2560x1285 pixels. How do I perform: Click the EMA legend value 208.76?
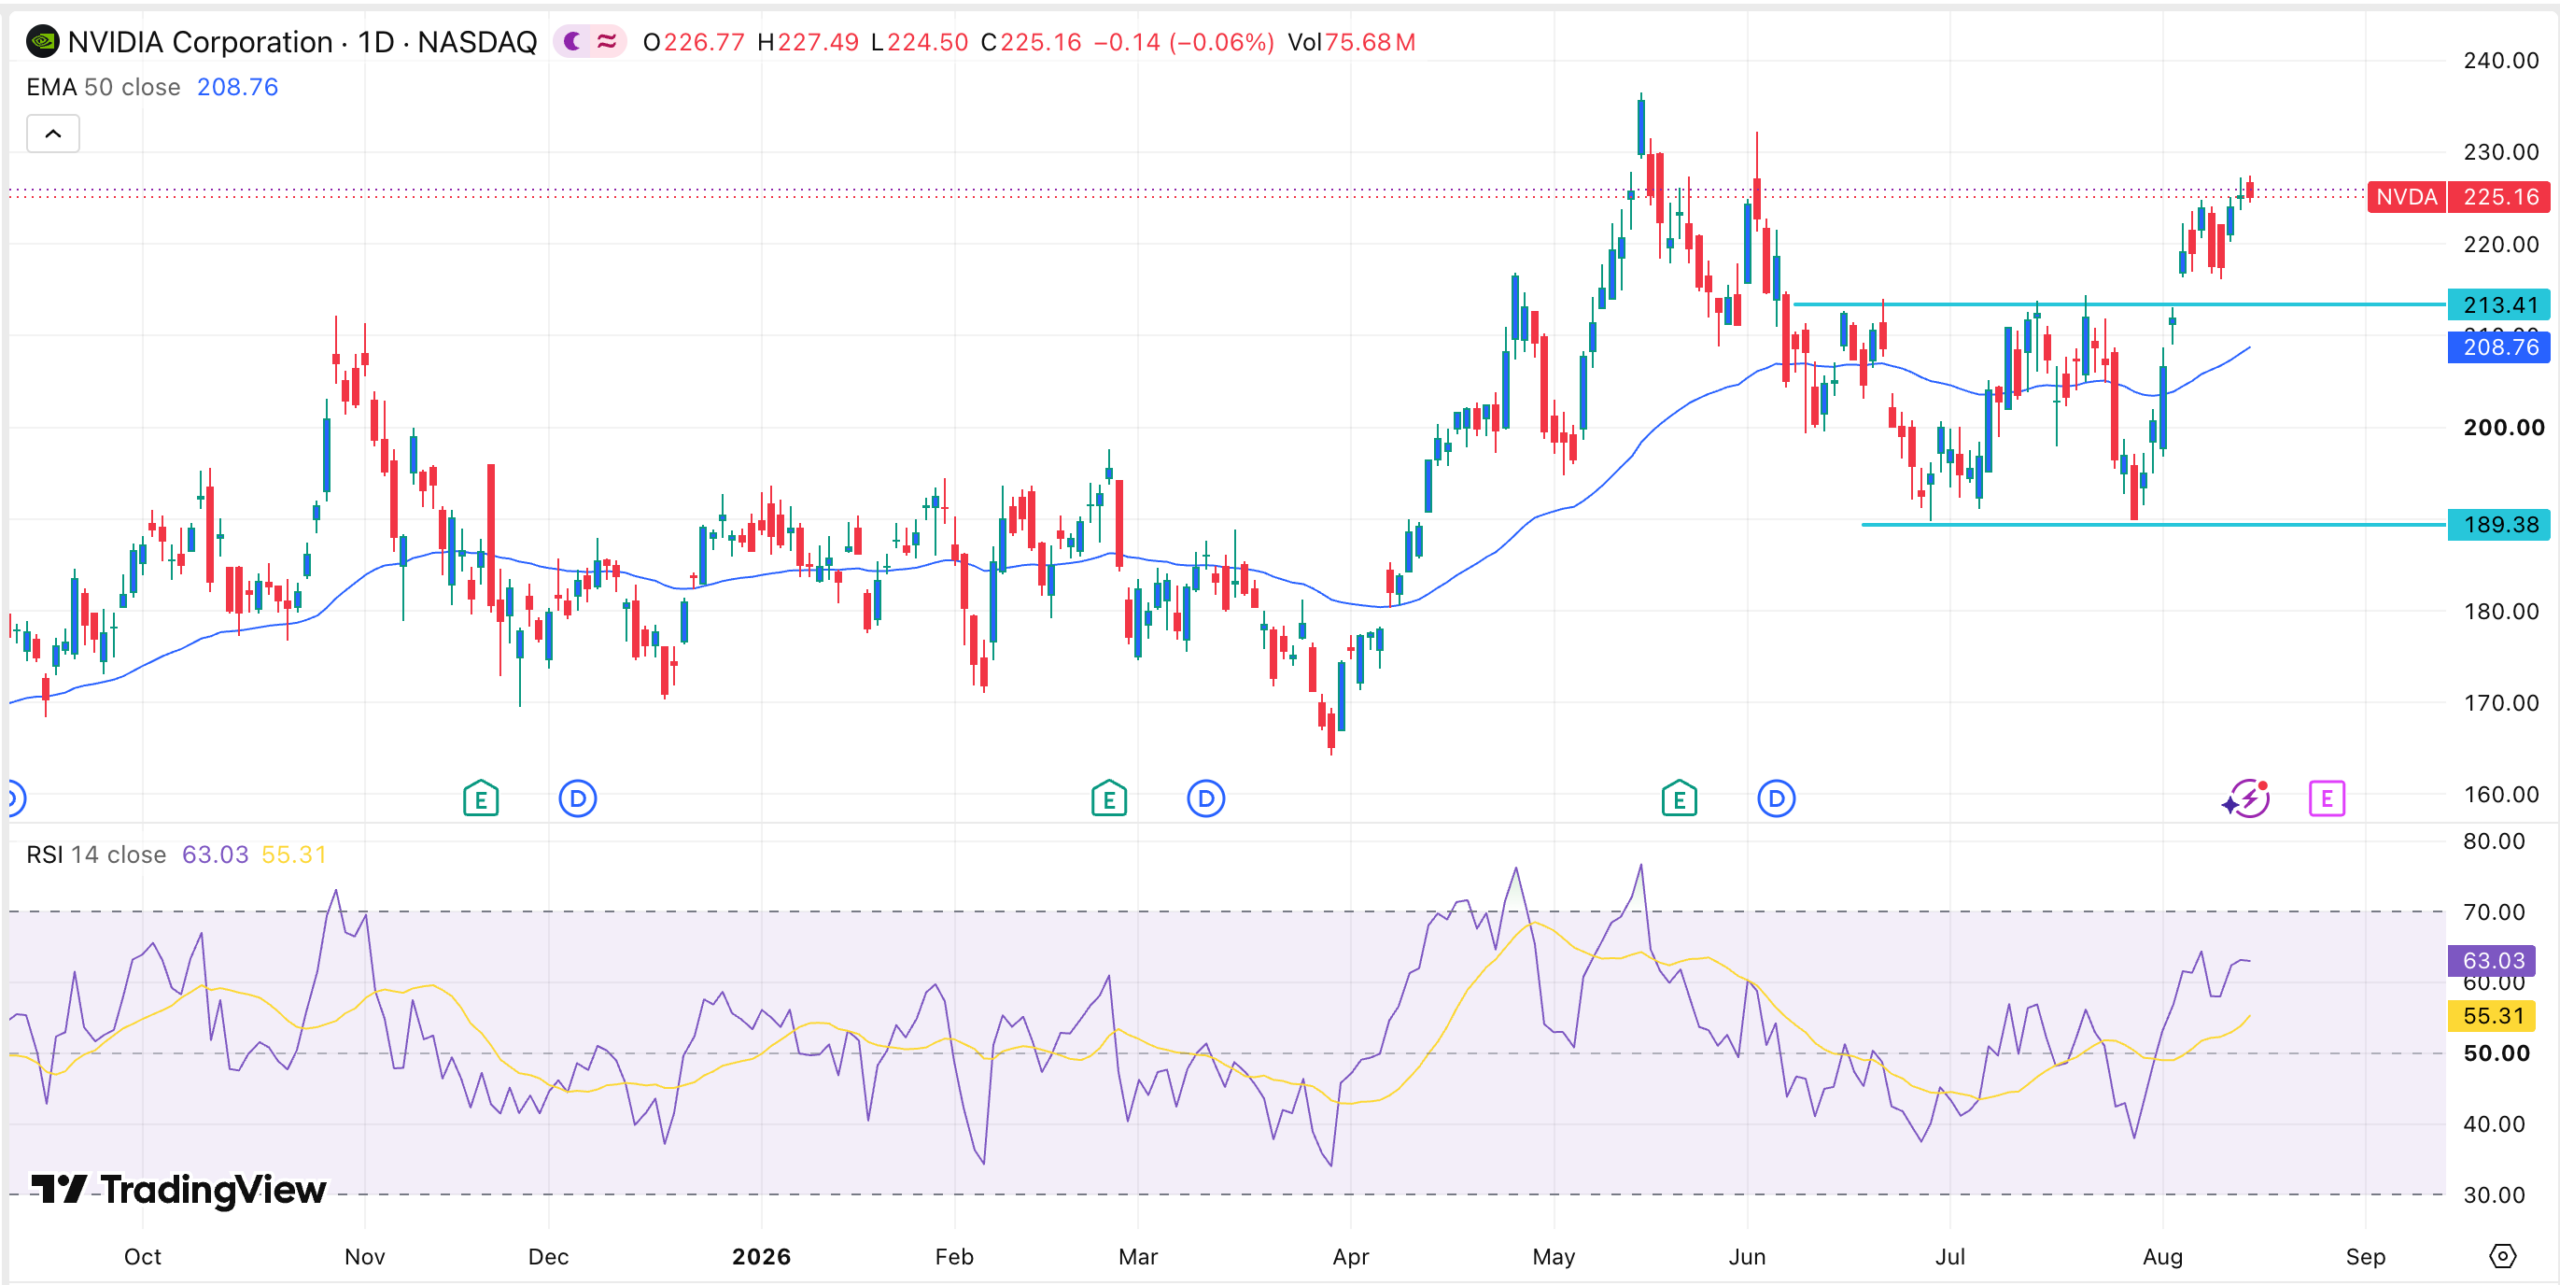pyautogui.click(x=238, y=87)
